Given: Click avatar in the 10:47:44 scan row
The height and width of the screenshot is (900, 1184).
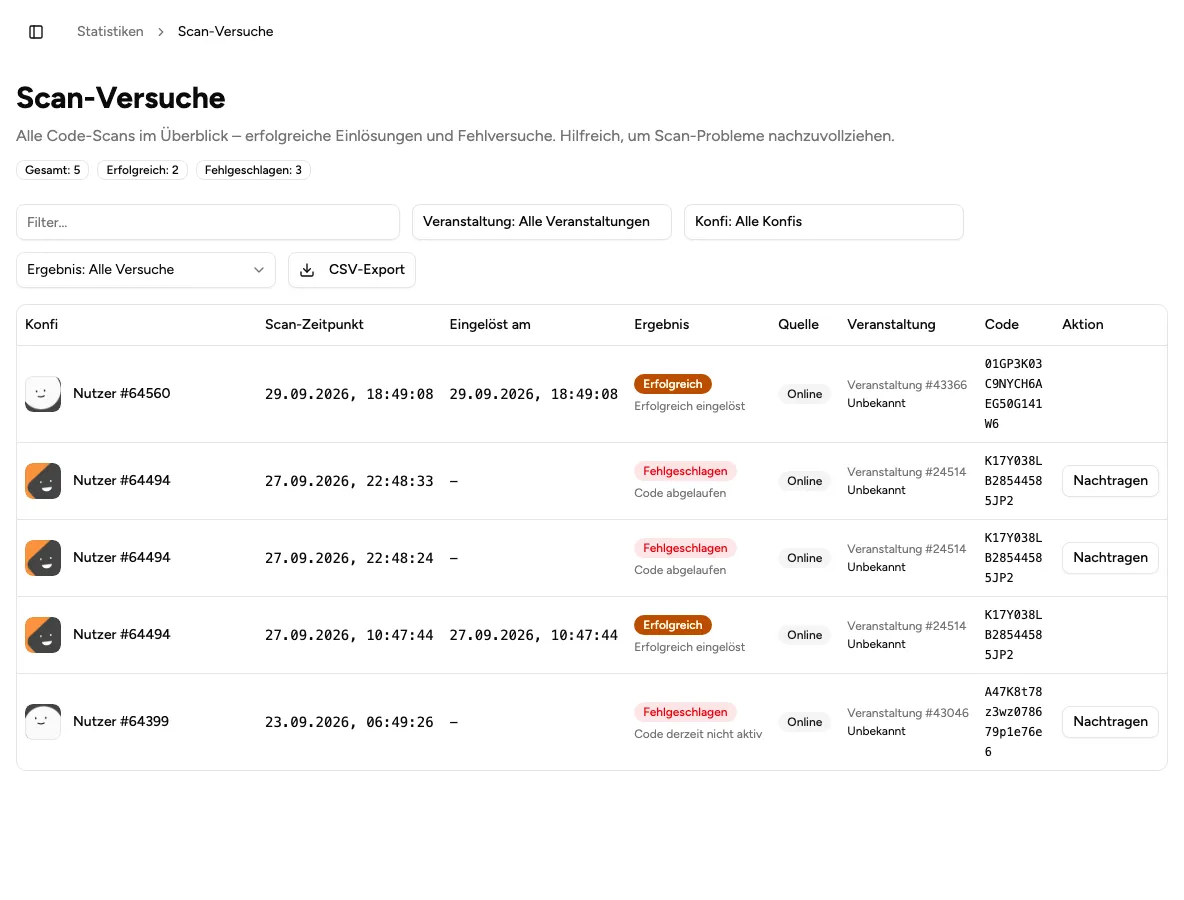Looking at the screenshot, I should point(43,635).
